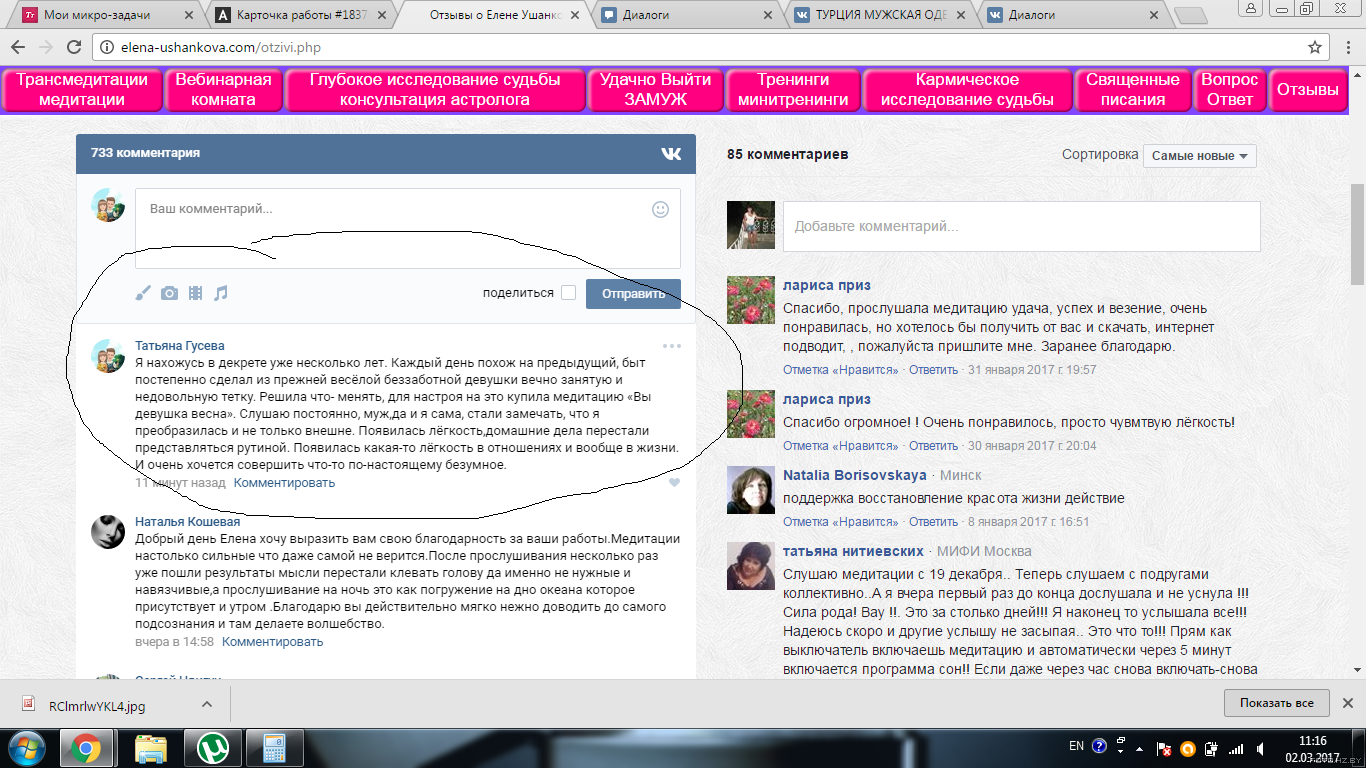This screenshot has width=1366, height=768.
Task: Open Natalia Borisovskaya profile link
Action: (855, 475)
